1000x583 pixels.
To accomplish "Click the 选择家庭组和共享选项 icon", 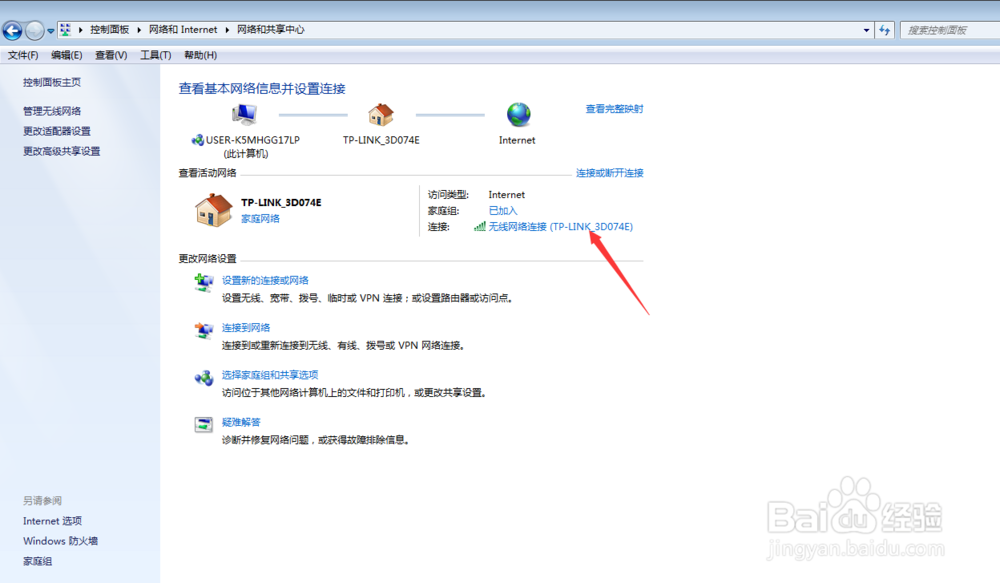I will 204,378.
